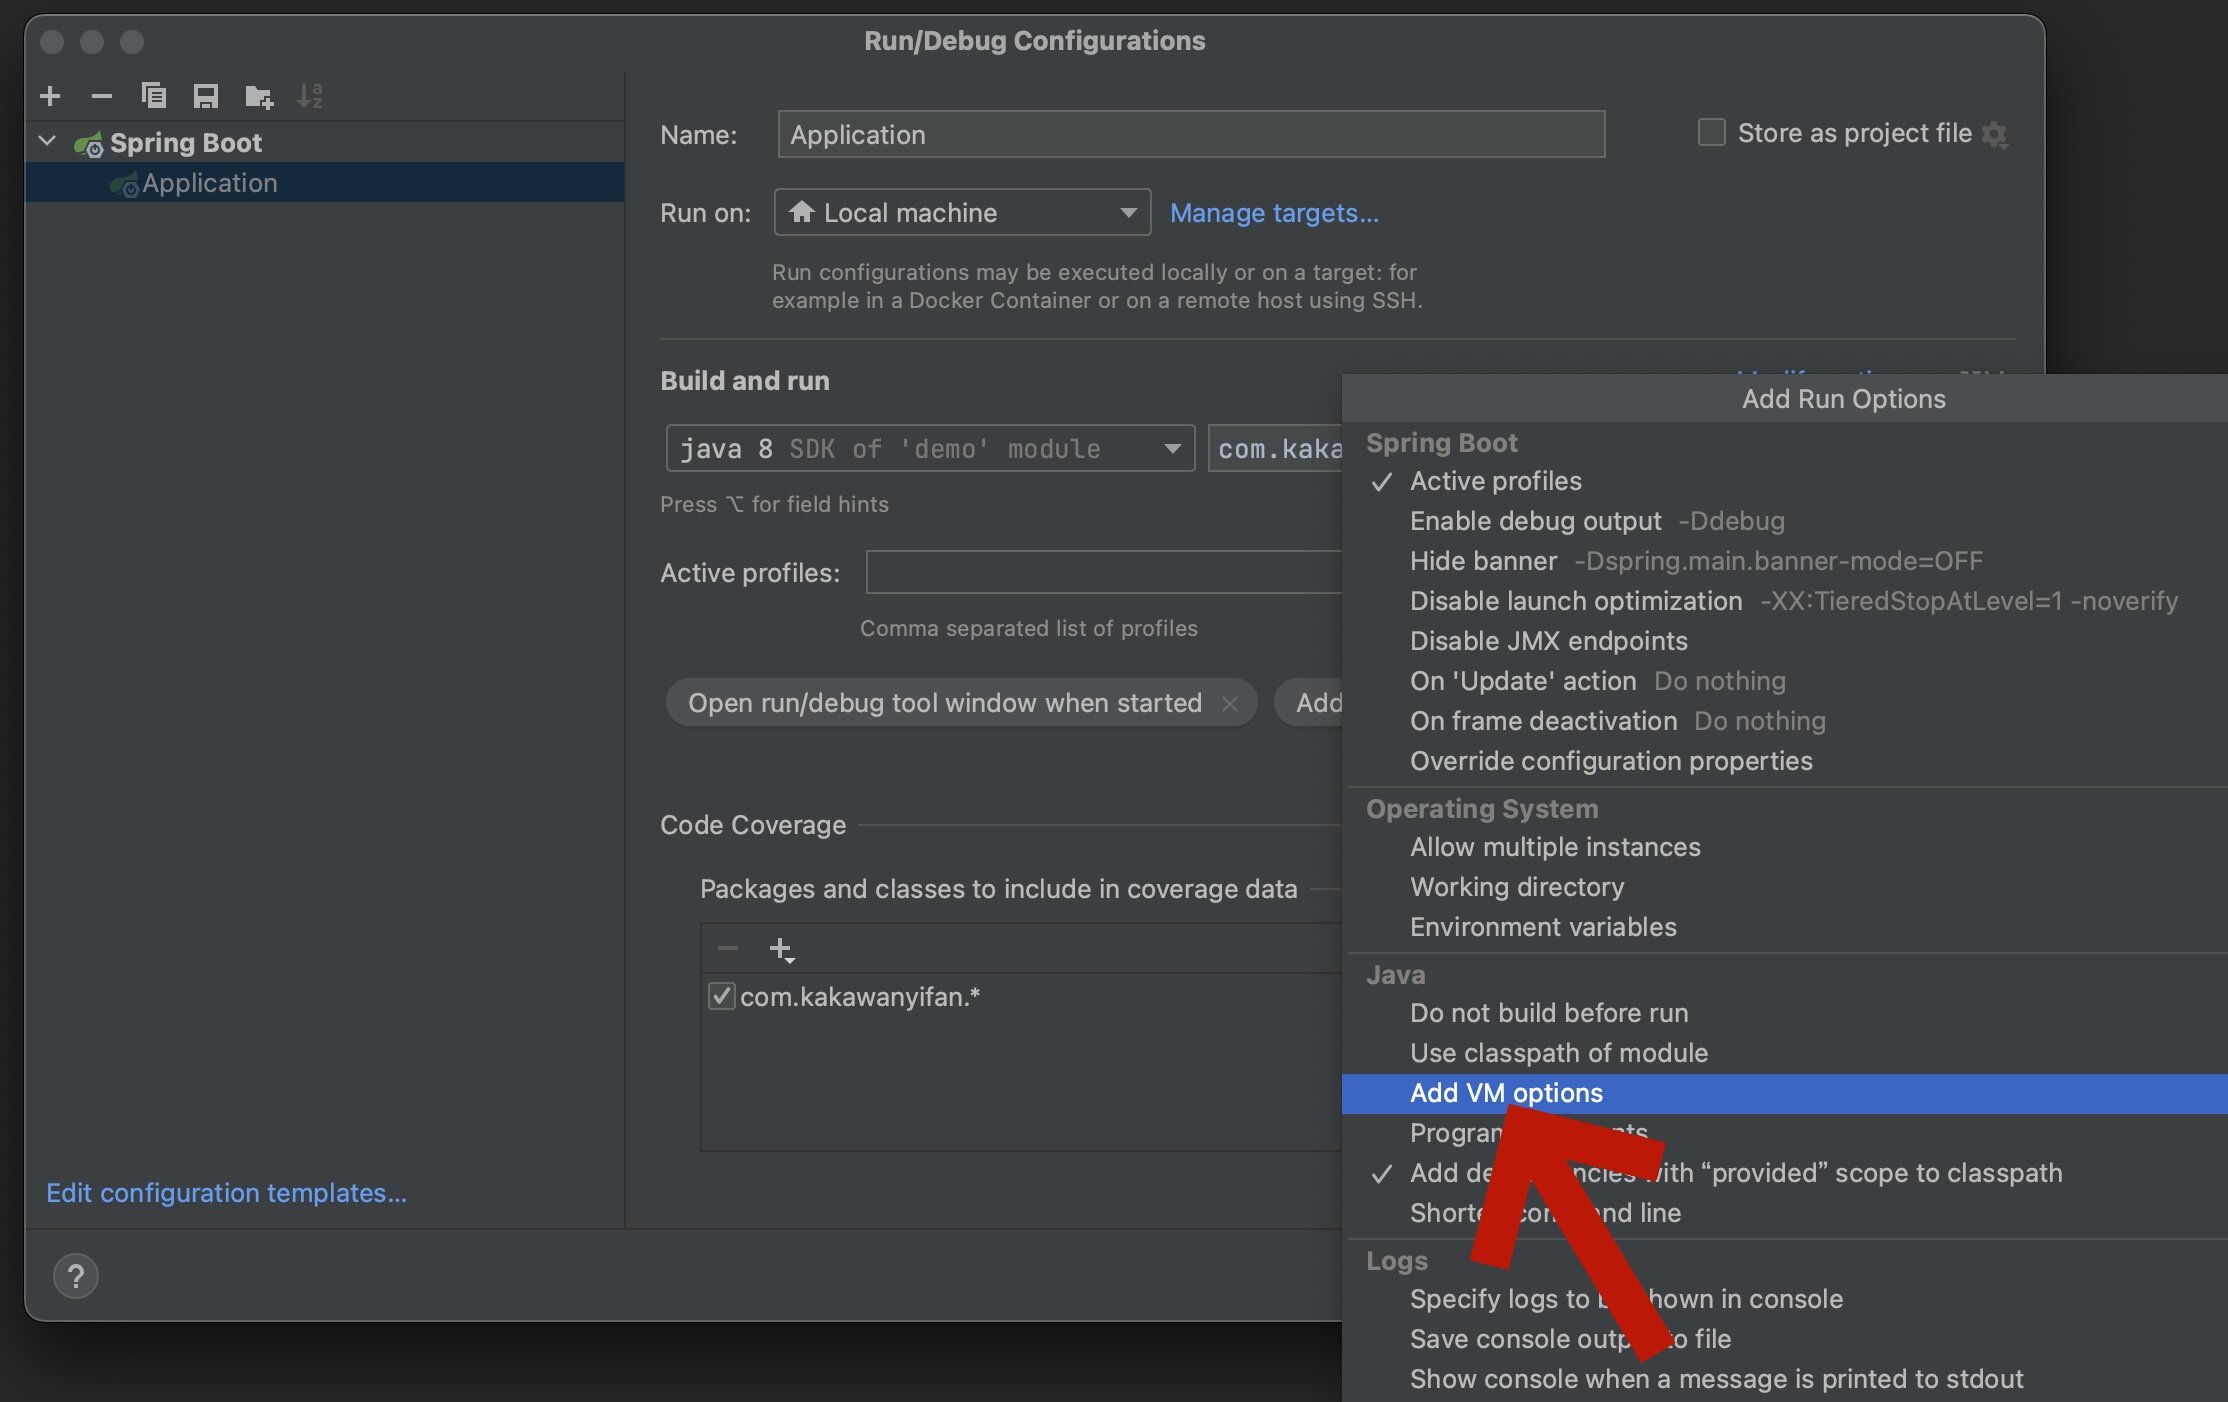Uncheck the com.kakawanyifan.* coverage checkbox
The height and width of the screenshot is (1402, 2228).
[x=721, y=996]
